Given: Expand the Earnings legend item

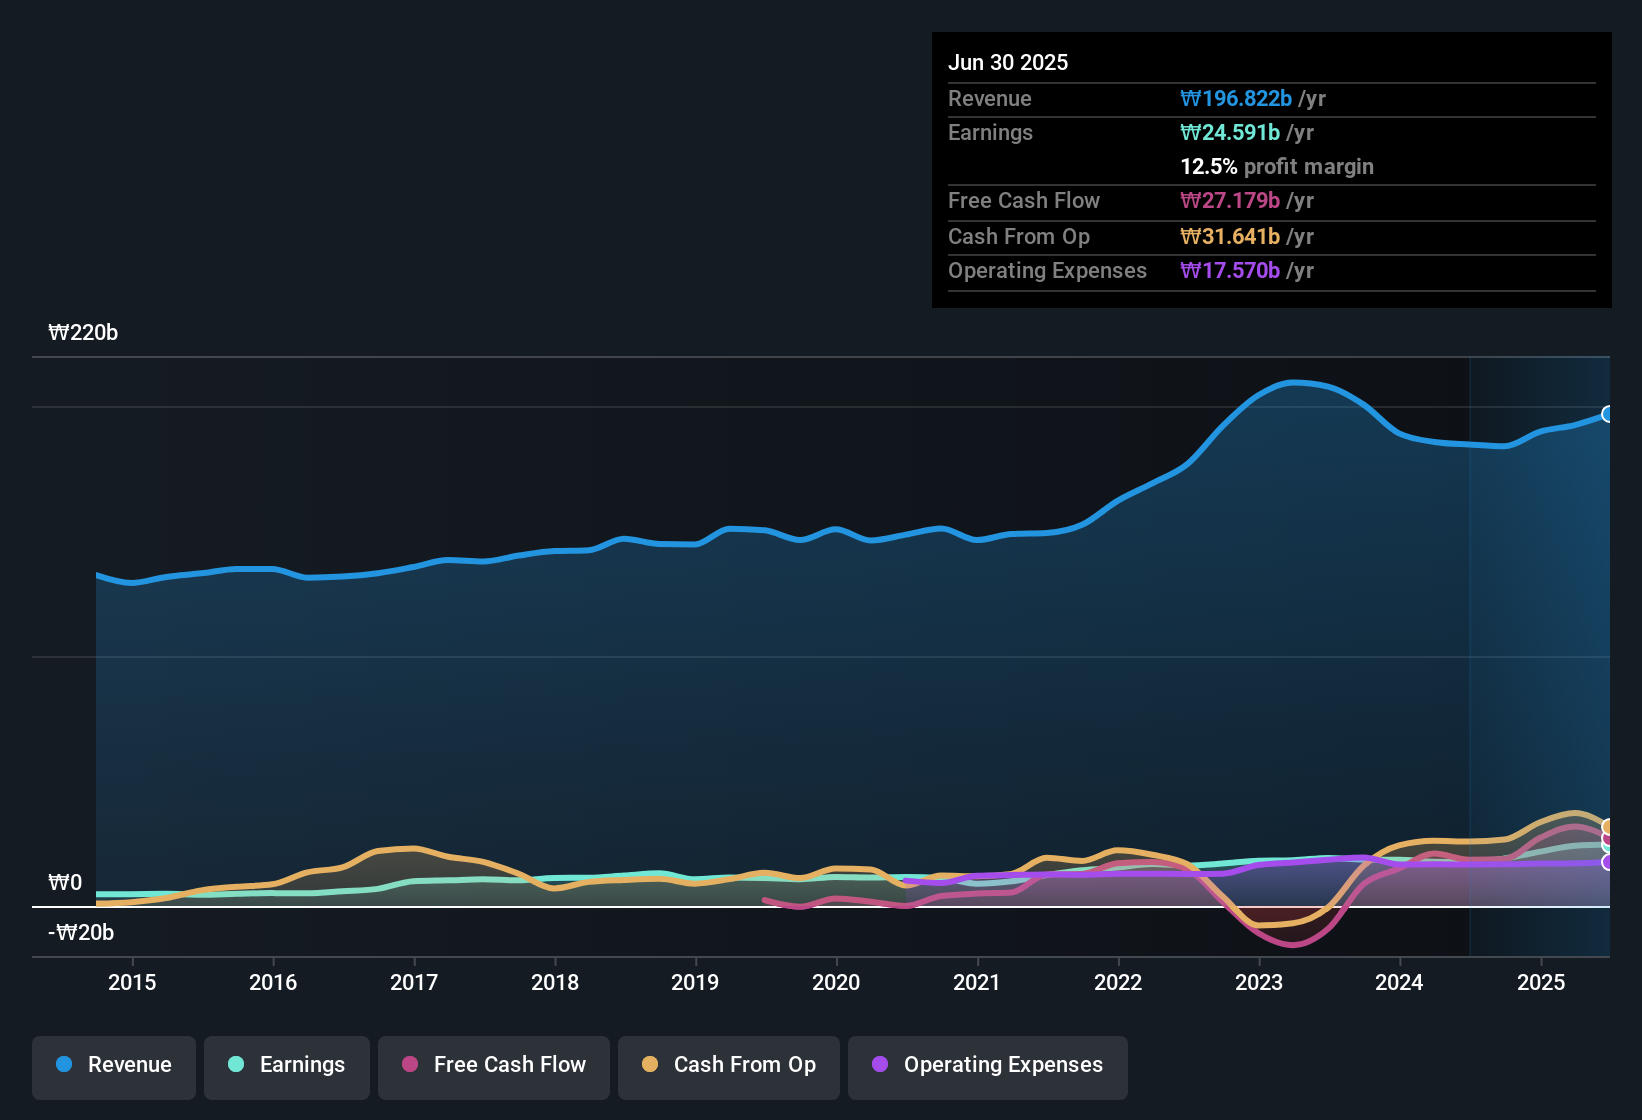Looking at the screenshot, I should 287,1066.
